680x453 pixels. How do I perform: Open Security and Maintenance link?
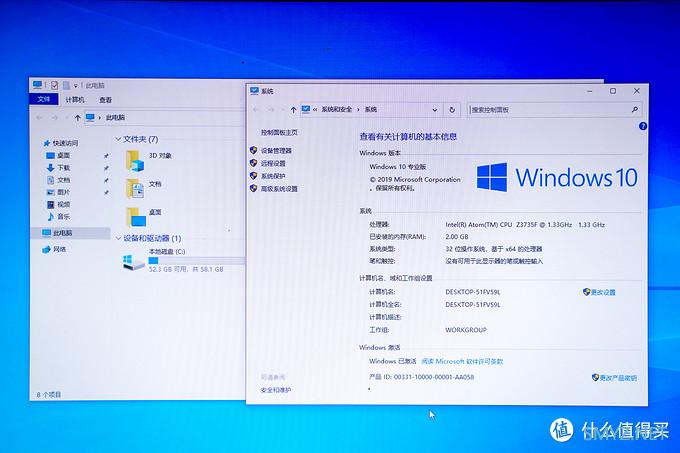[x=276, y=390]
